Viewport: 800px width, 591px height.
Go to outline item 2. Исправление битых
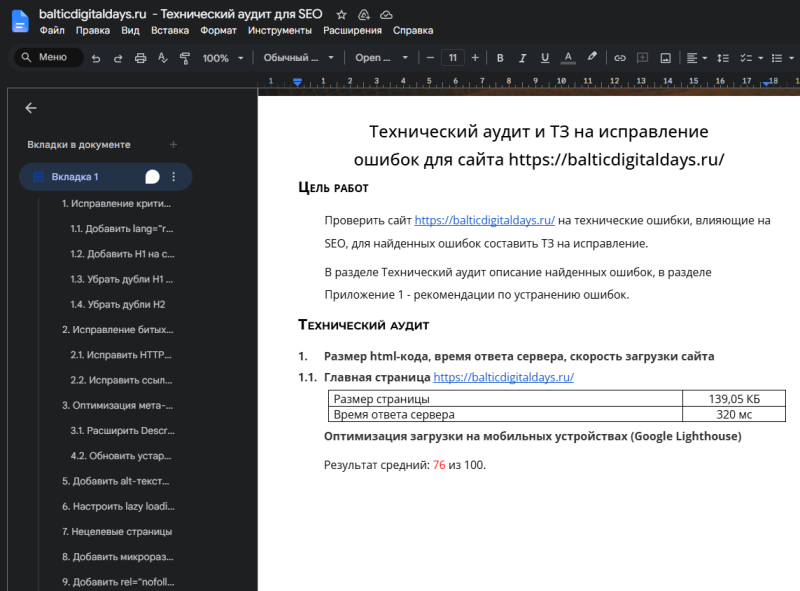pos(118,330)
